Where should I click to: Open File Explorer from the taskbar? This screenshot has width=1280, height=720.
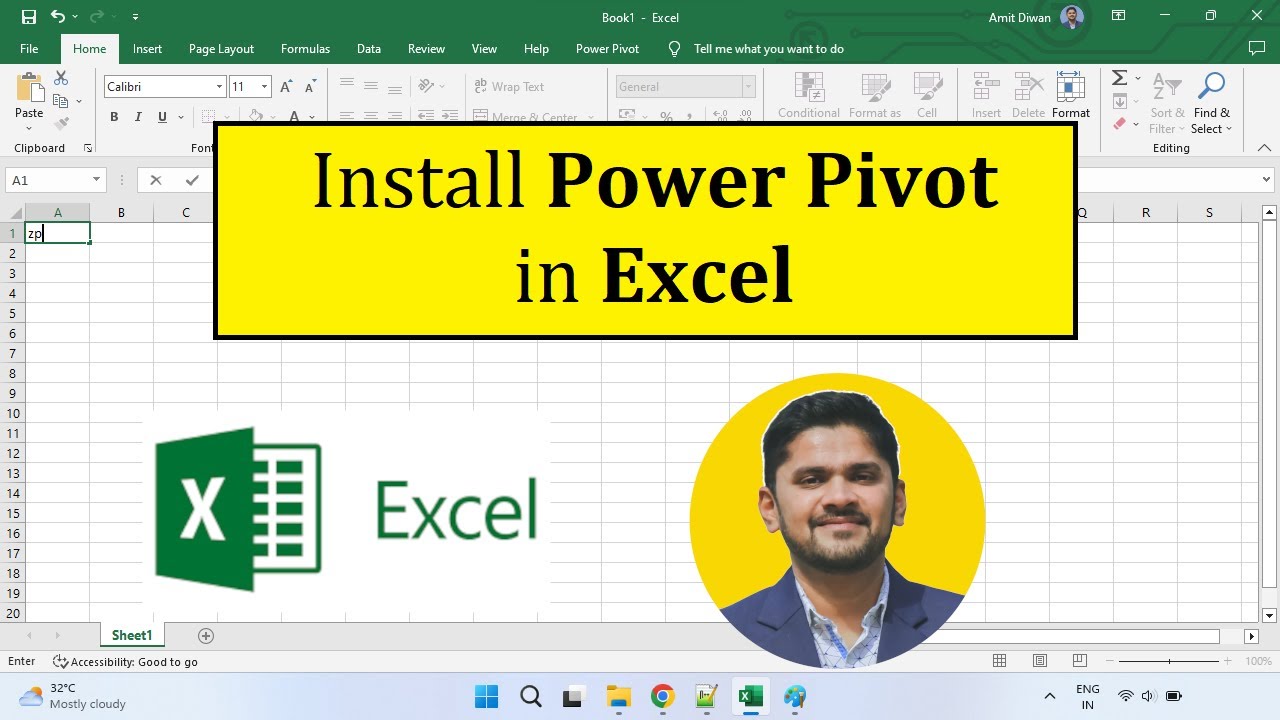click(618, 696)
